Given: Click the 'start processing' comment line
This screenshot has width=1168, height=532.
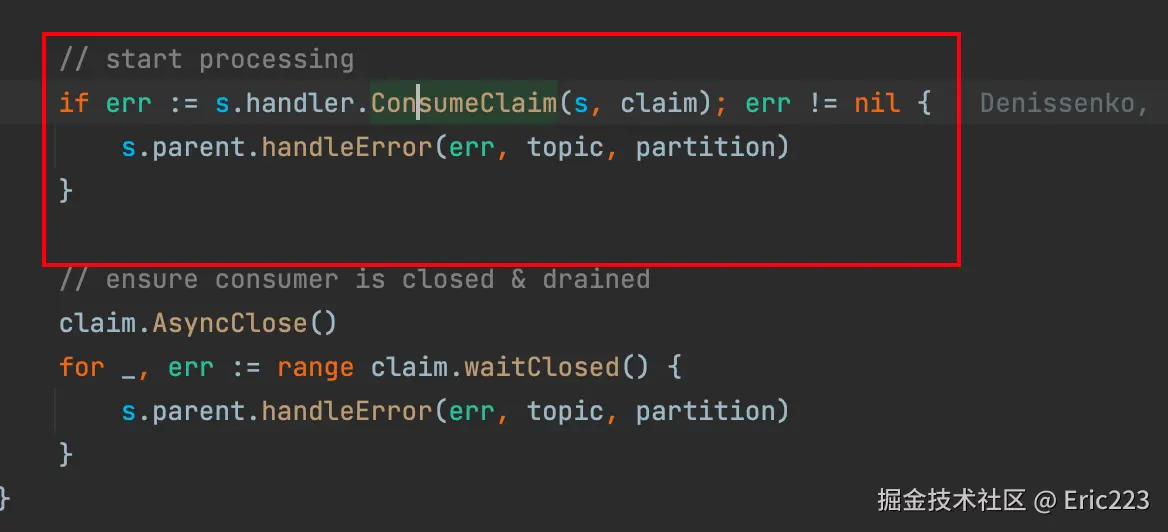Looking at the screenshot, I should 206,60.
